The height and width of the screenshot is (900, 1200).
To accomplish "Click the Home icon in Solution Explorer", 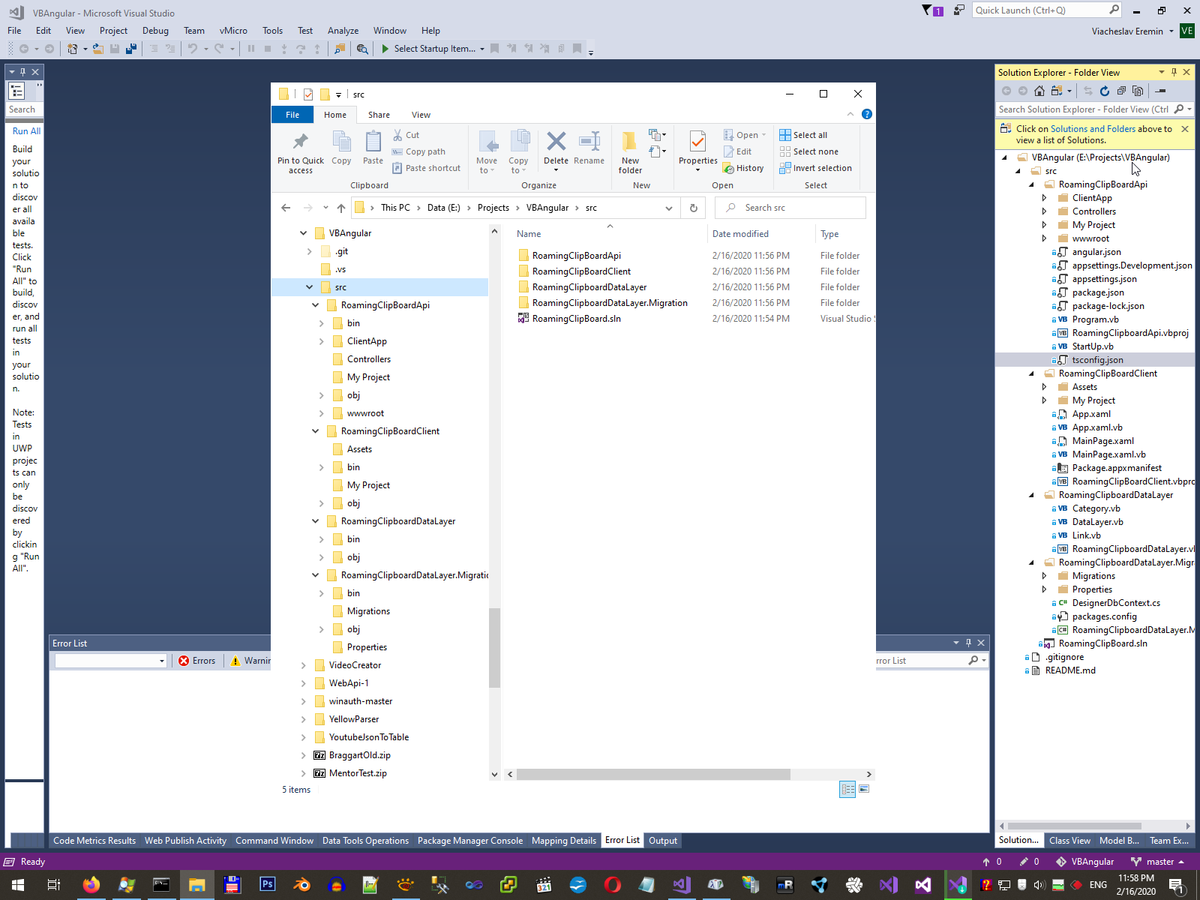I will pos(1040,91).
